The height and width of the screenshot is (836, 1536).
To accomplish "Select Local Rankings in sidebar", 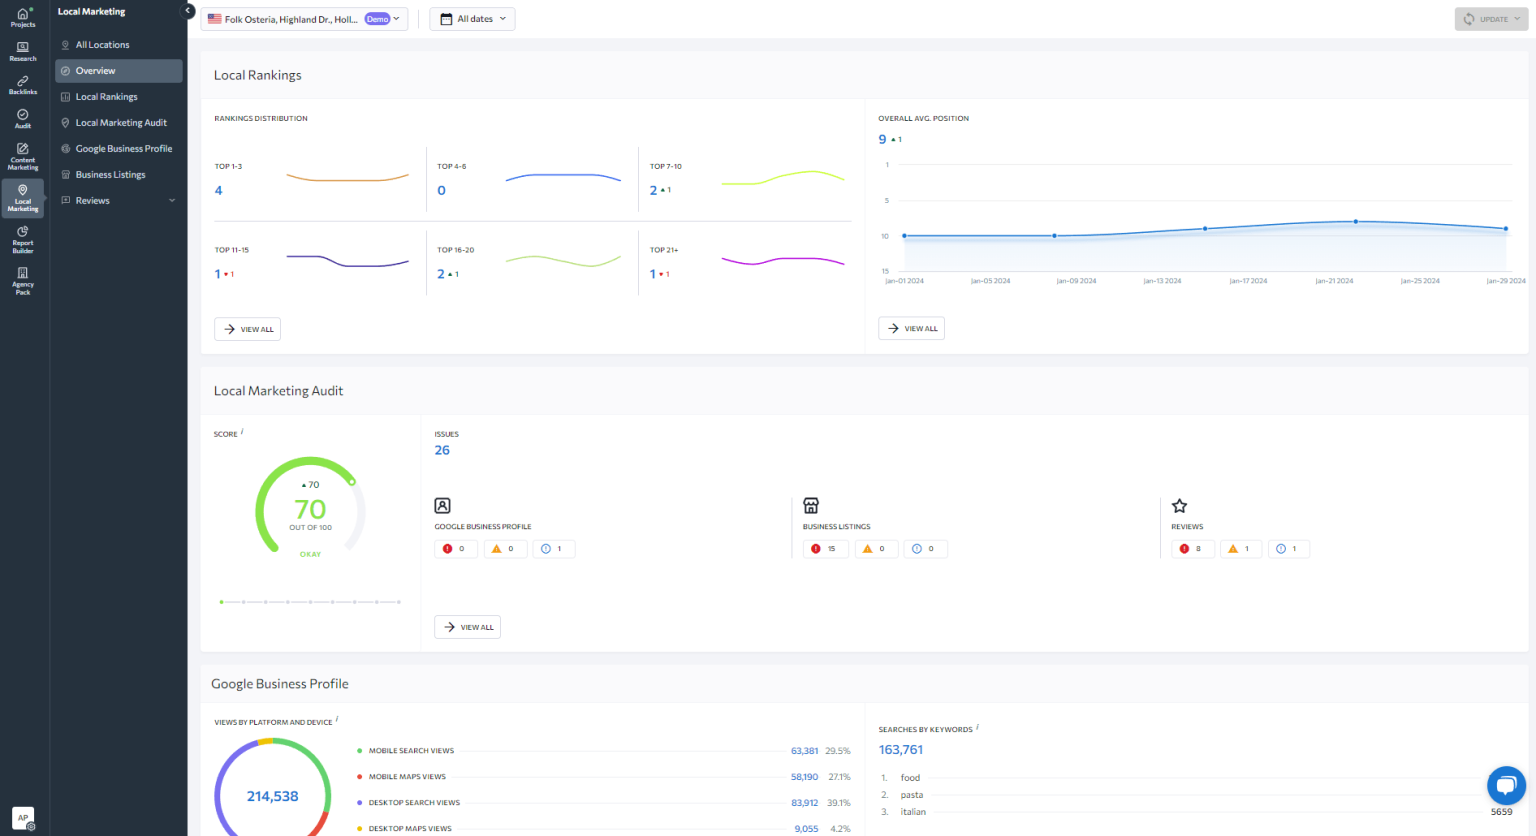I will [106, 97].
